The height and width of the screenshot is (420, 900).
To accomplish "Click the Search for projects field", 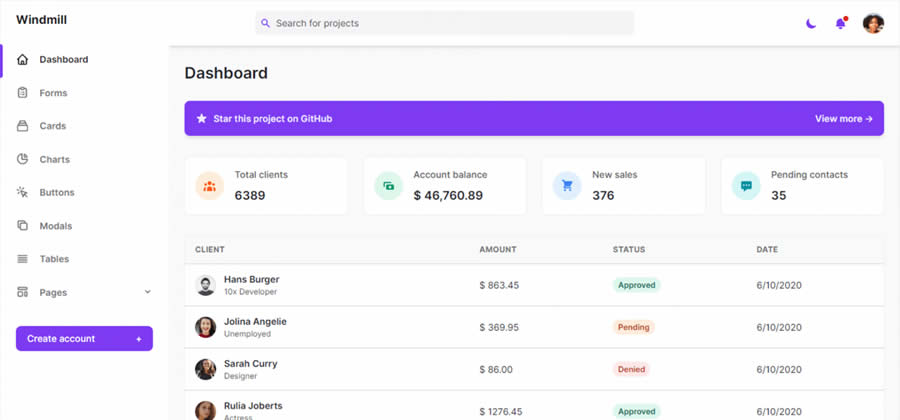I will [x=445, y=23].
